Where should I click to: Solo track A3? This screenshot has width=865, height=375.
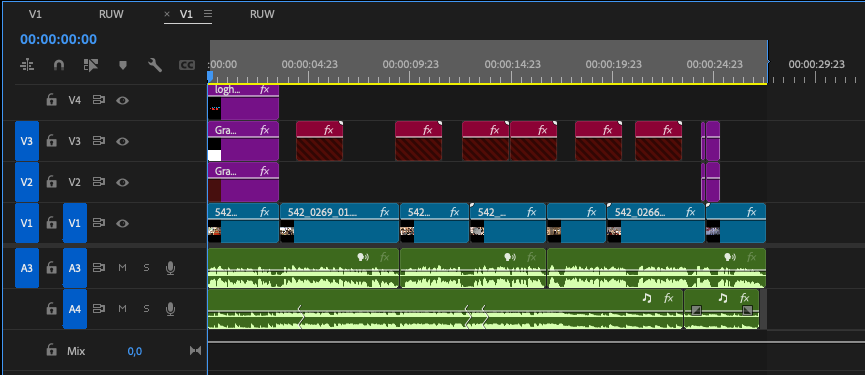[x=146, y=268]
